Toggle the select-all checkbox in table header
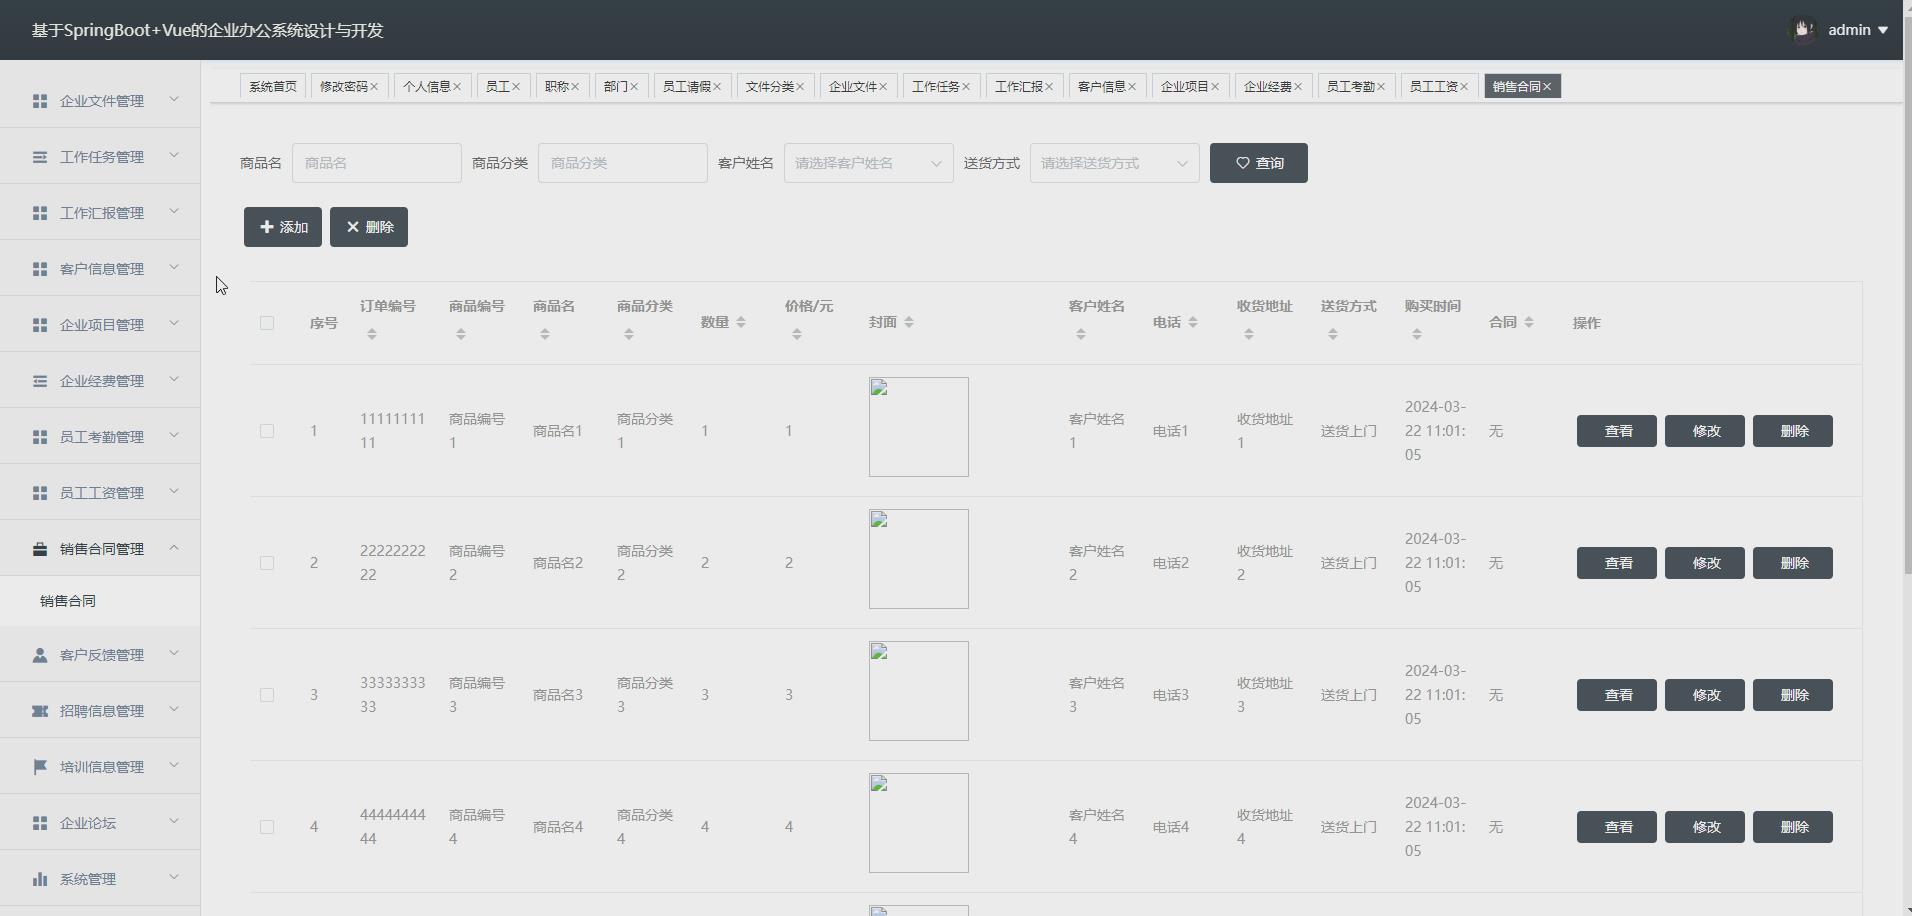The image size is (1912, 916). 266,322
